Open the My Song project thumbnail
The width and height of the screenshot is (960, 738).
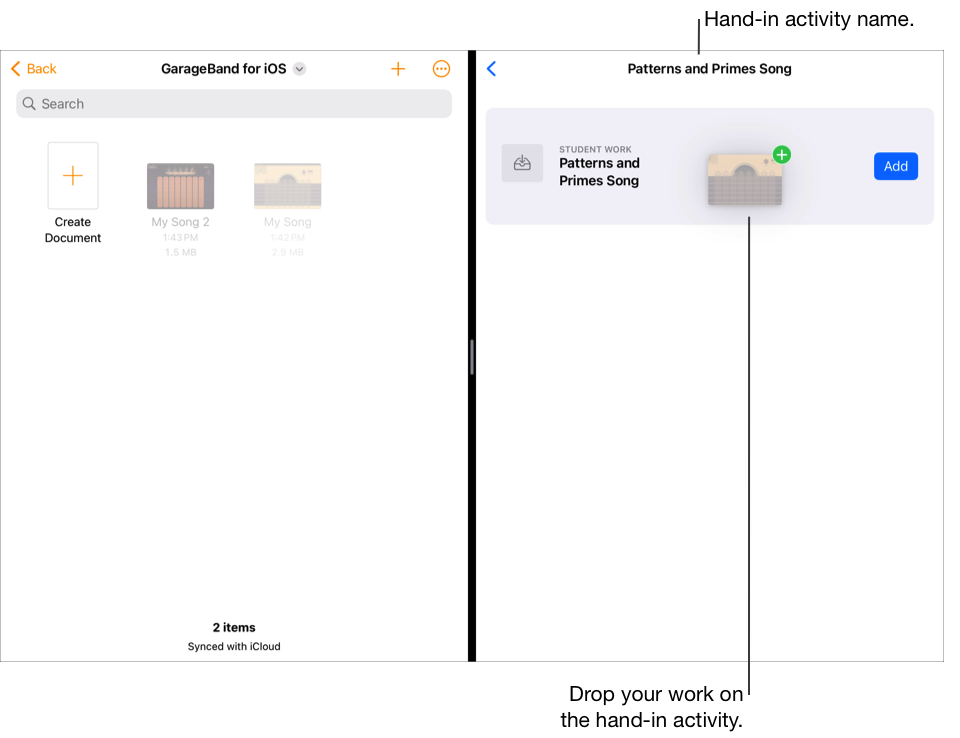click(287, 185)
